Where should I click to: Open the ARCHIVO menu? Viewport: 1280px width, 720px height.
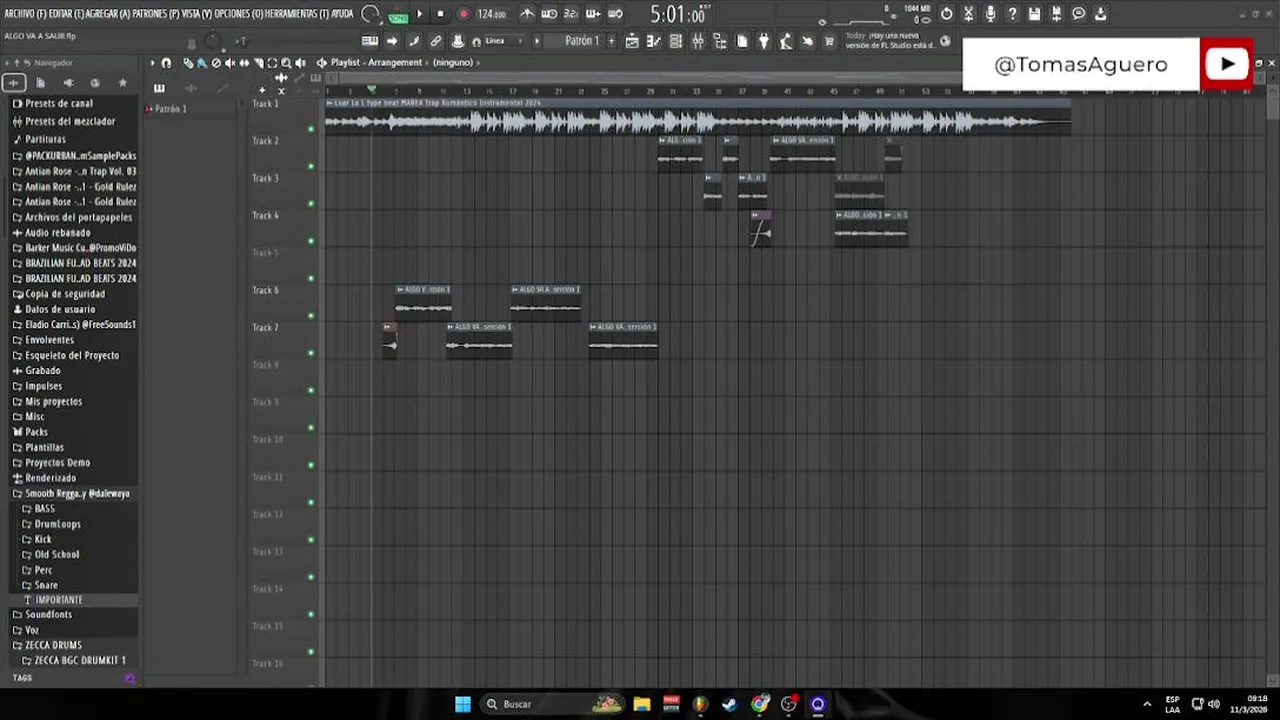25,14
